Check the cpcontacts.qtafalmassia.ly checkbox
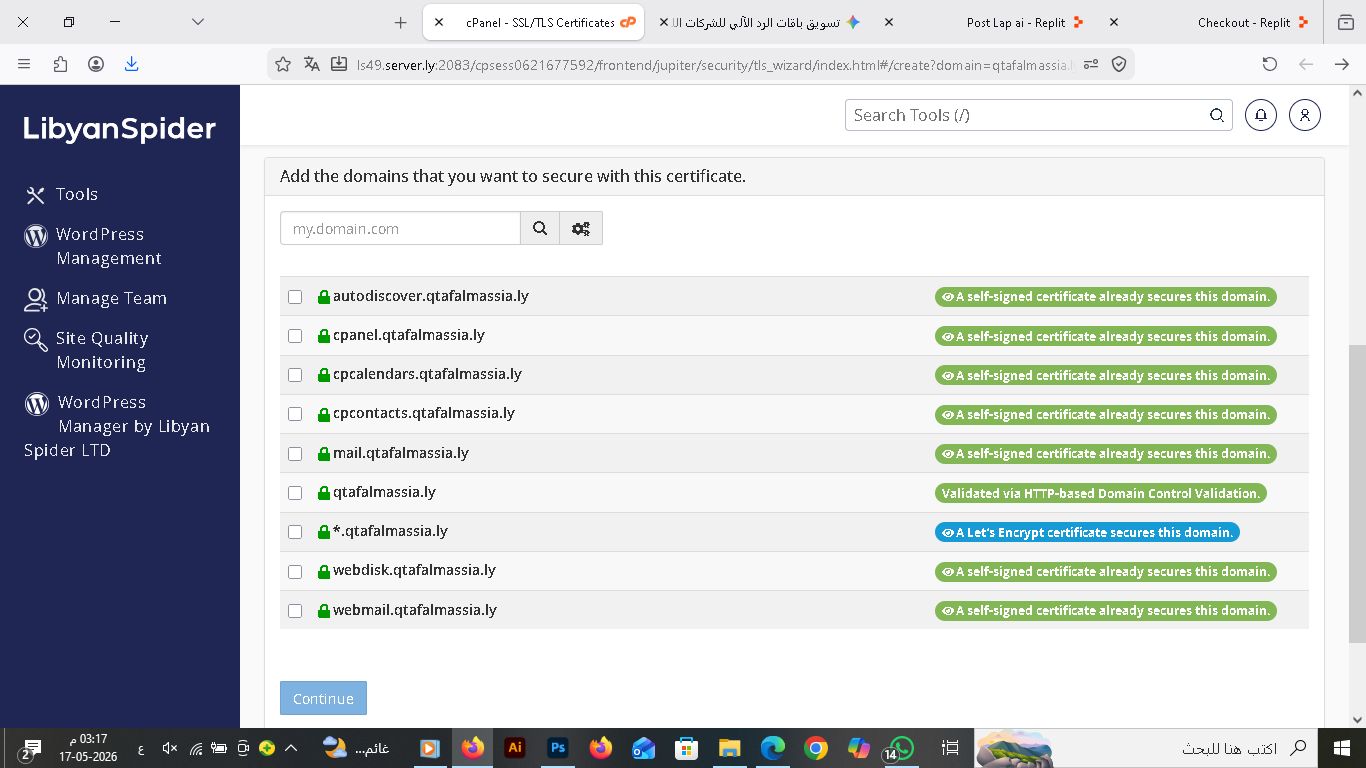 point(295,414)
